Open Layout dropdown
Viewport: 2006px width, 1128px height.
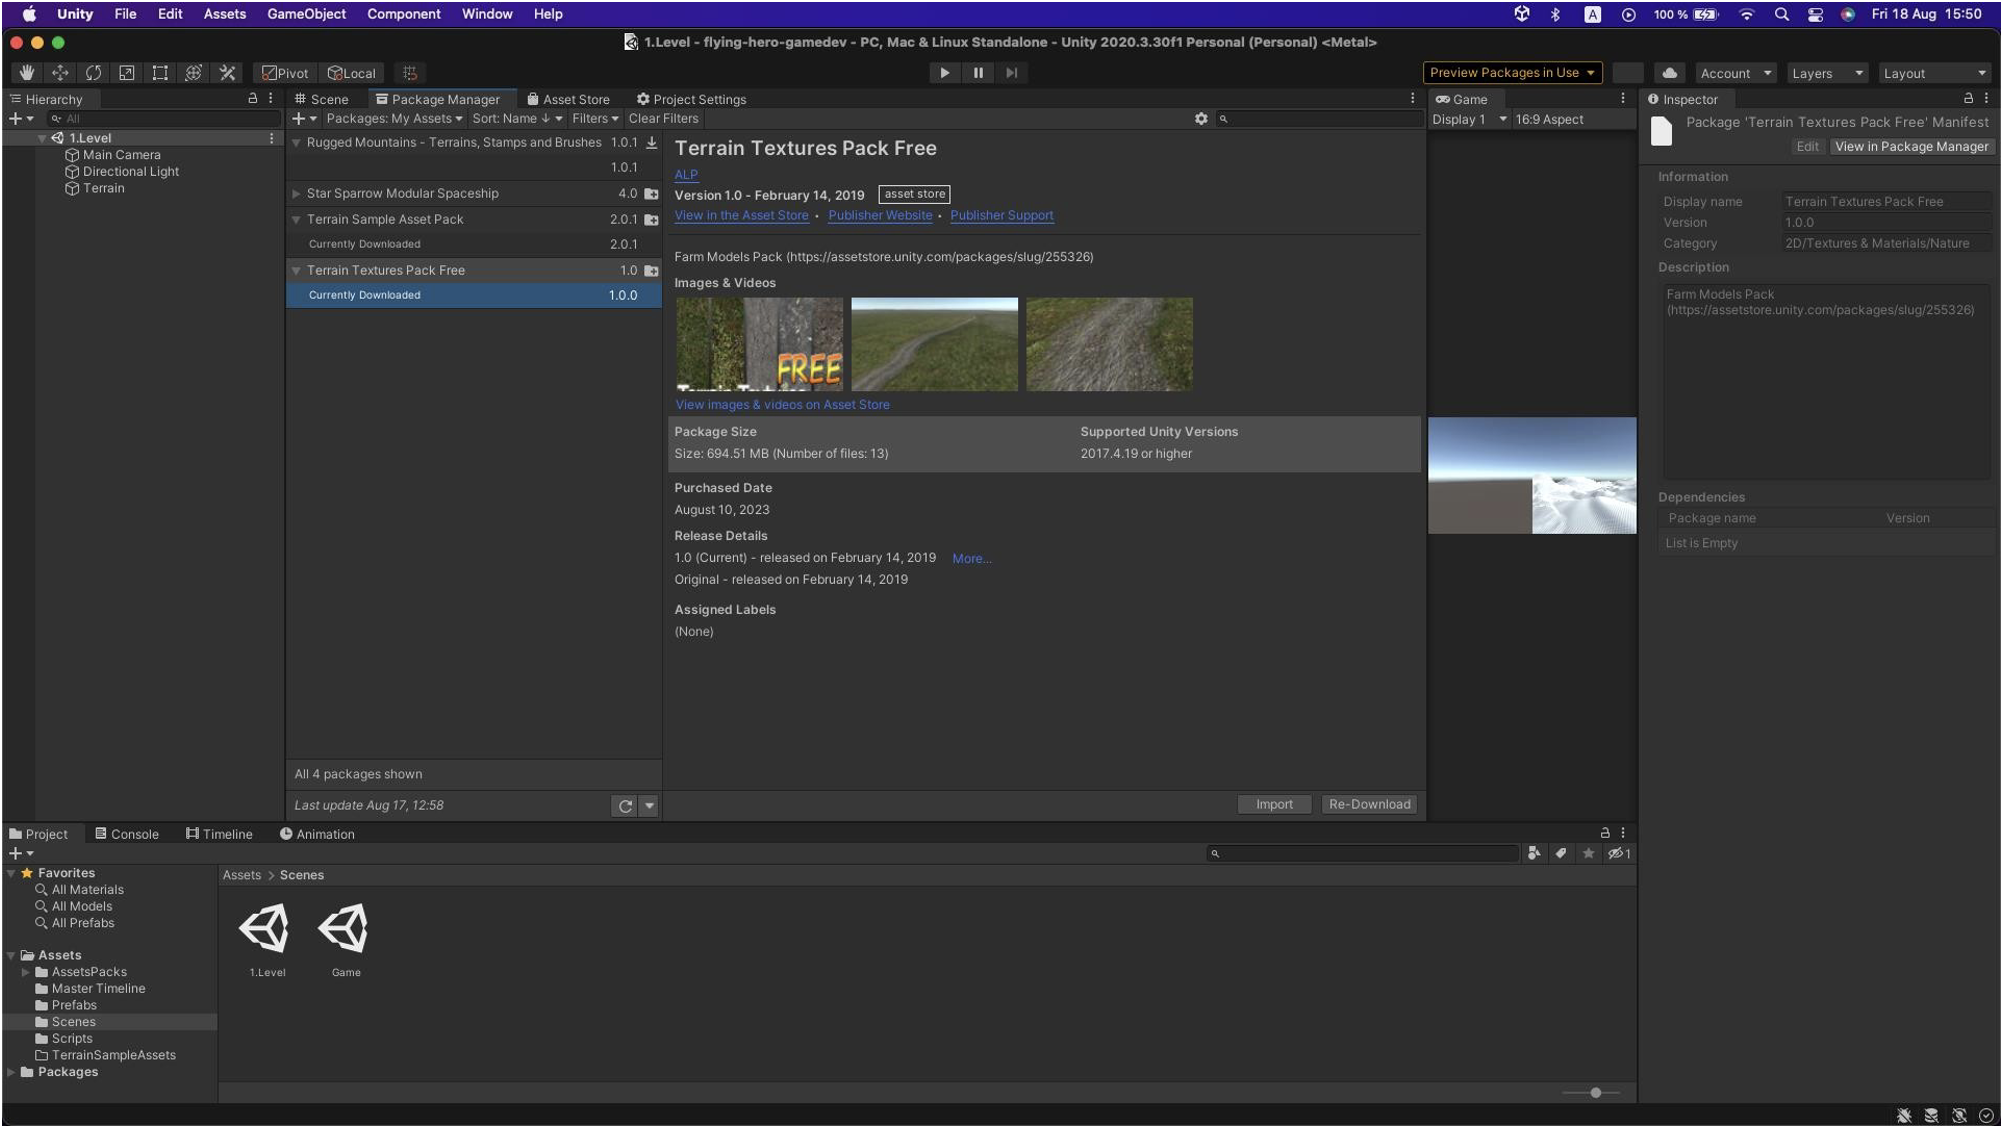tap(1934, 73)
